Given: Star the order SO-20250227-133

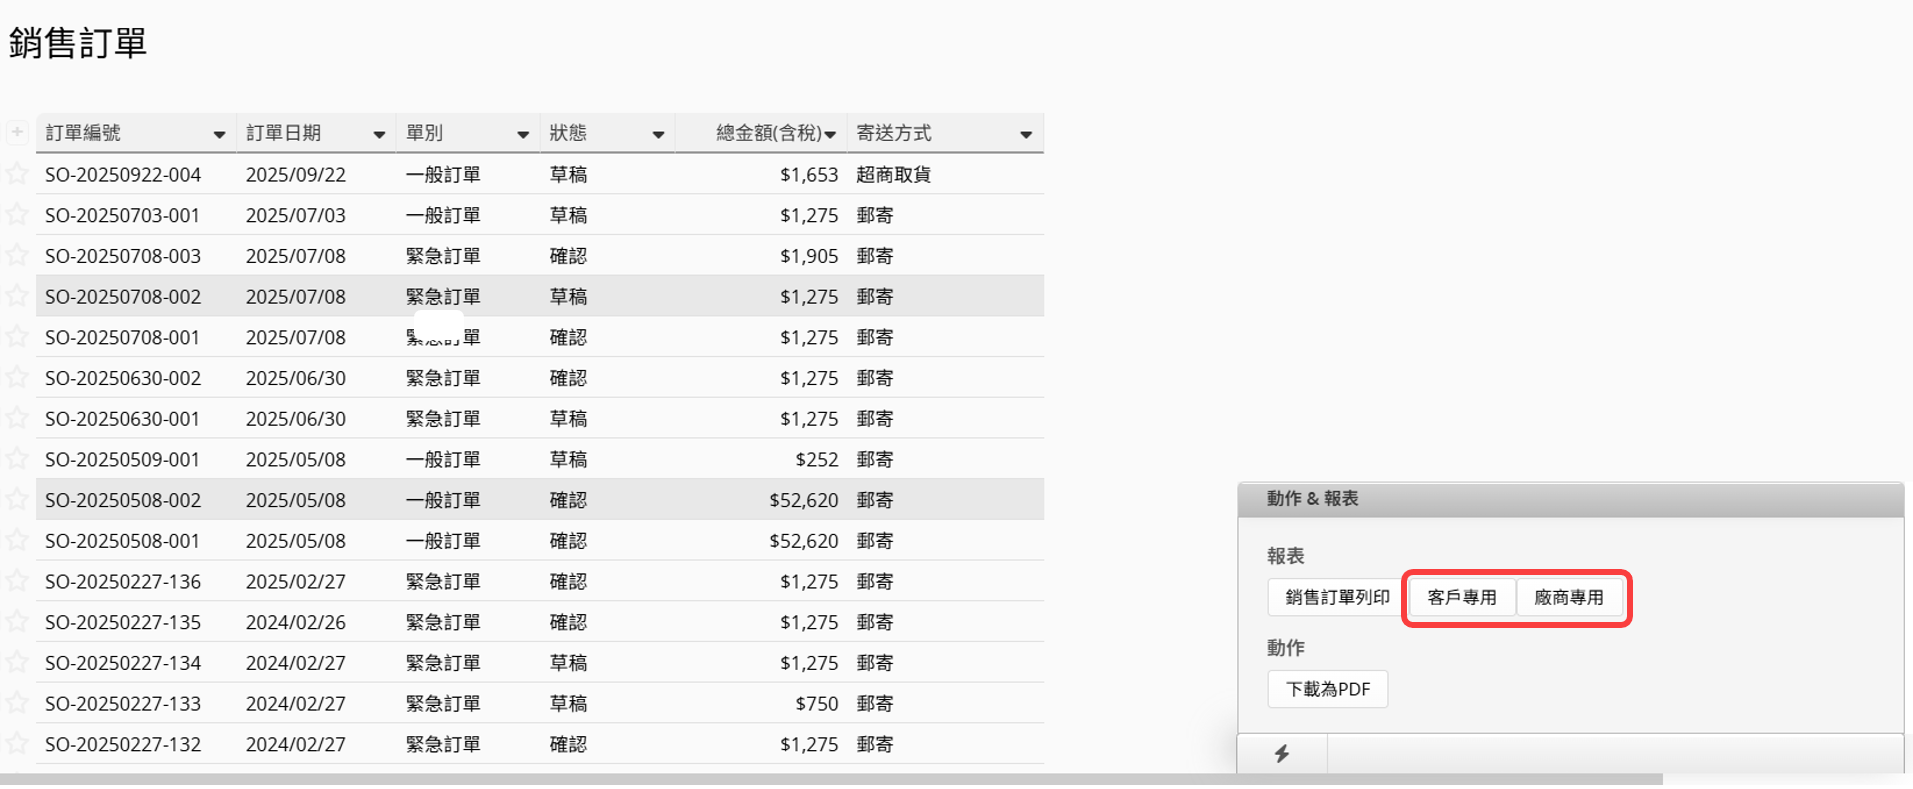Looking at the screenshot, I should 17,703.
